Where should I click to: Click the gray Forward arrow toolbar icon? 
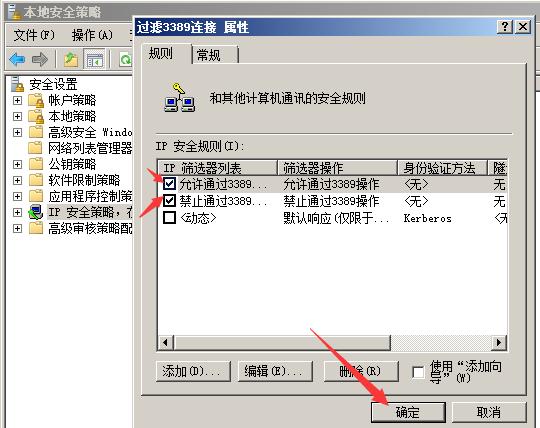(40, 59)
